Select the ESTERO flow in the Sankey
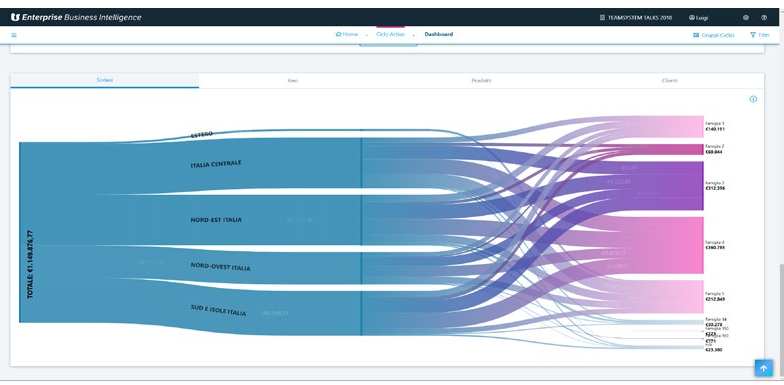 click(x=202, y=134)
